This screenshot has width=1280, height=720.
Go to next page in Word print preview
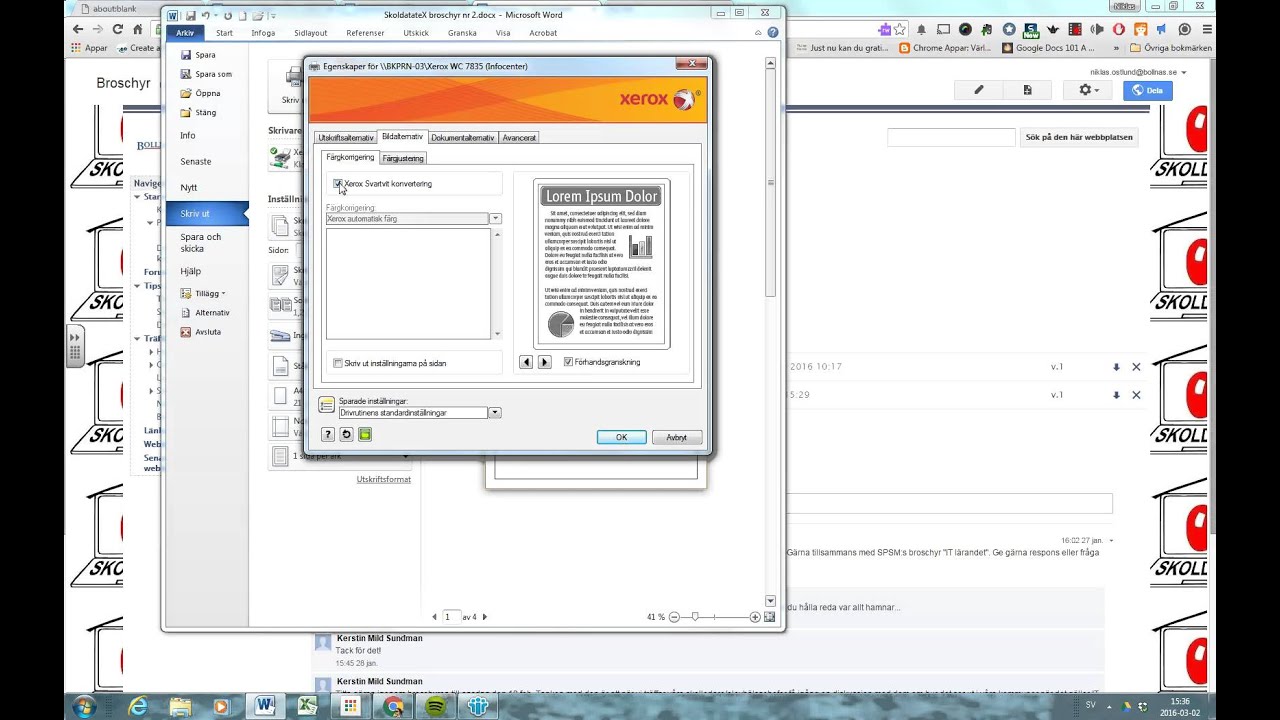coord(485,617)
